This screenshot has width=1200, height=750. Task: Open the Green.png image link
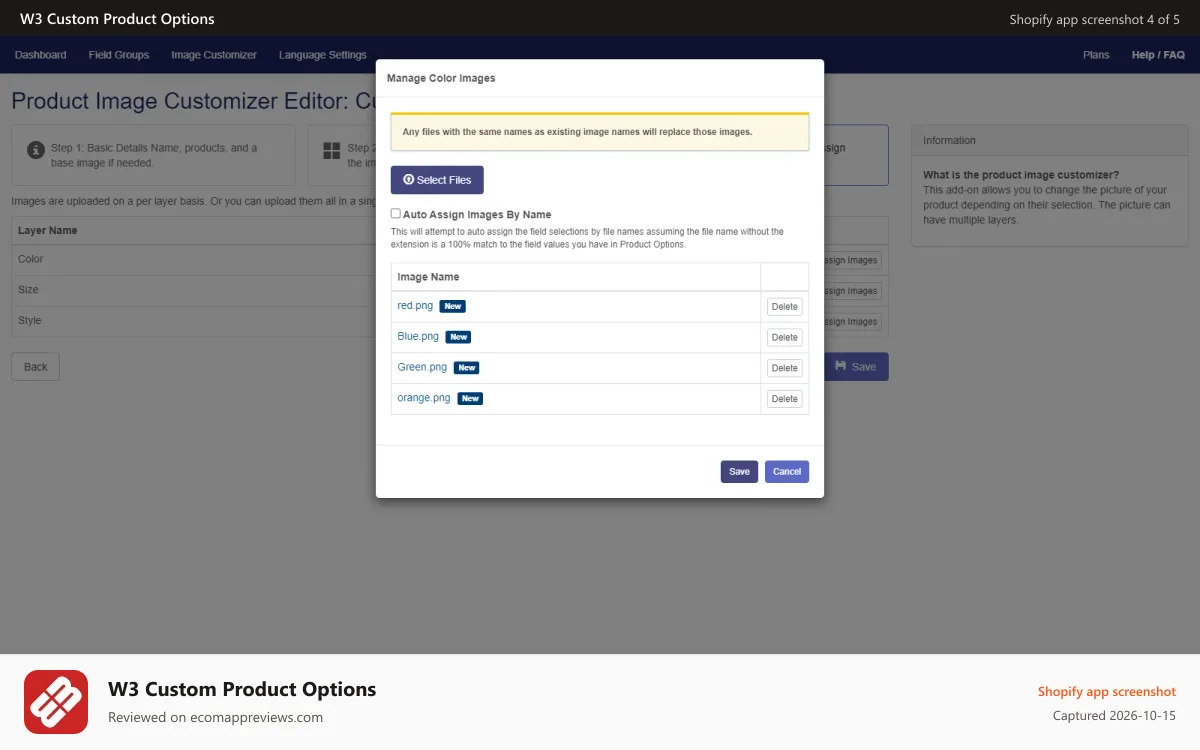(422, 367)
